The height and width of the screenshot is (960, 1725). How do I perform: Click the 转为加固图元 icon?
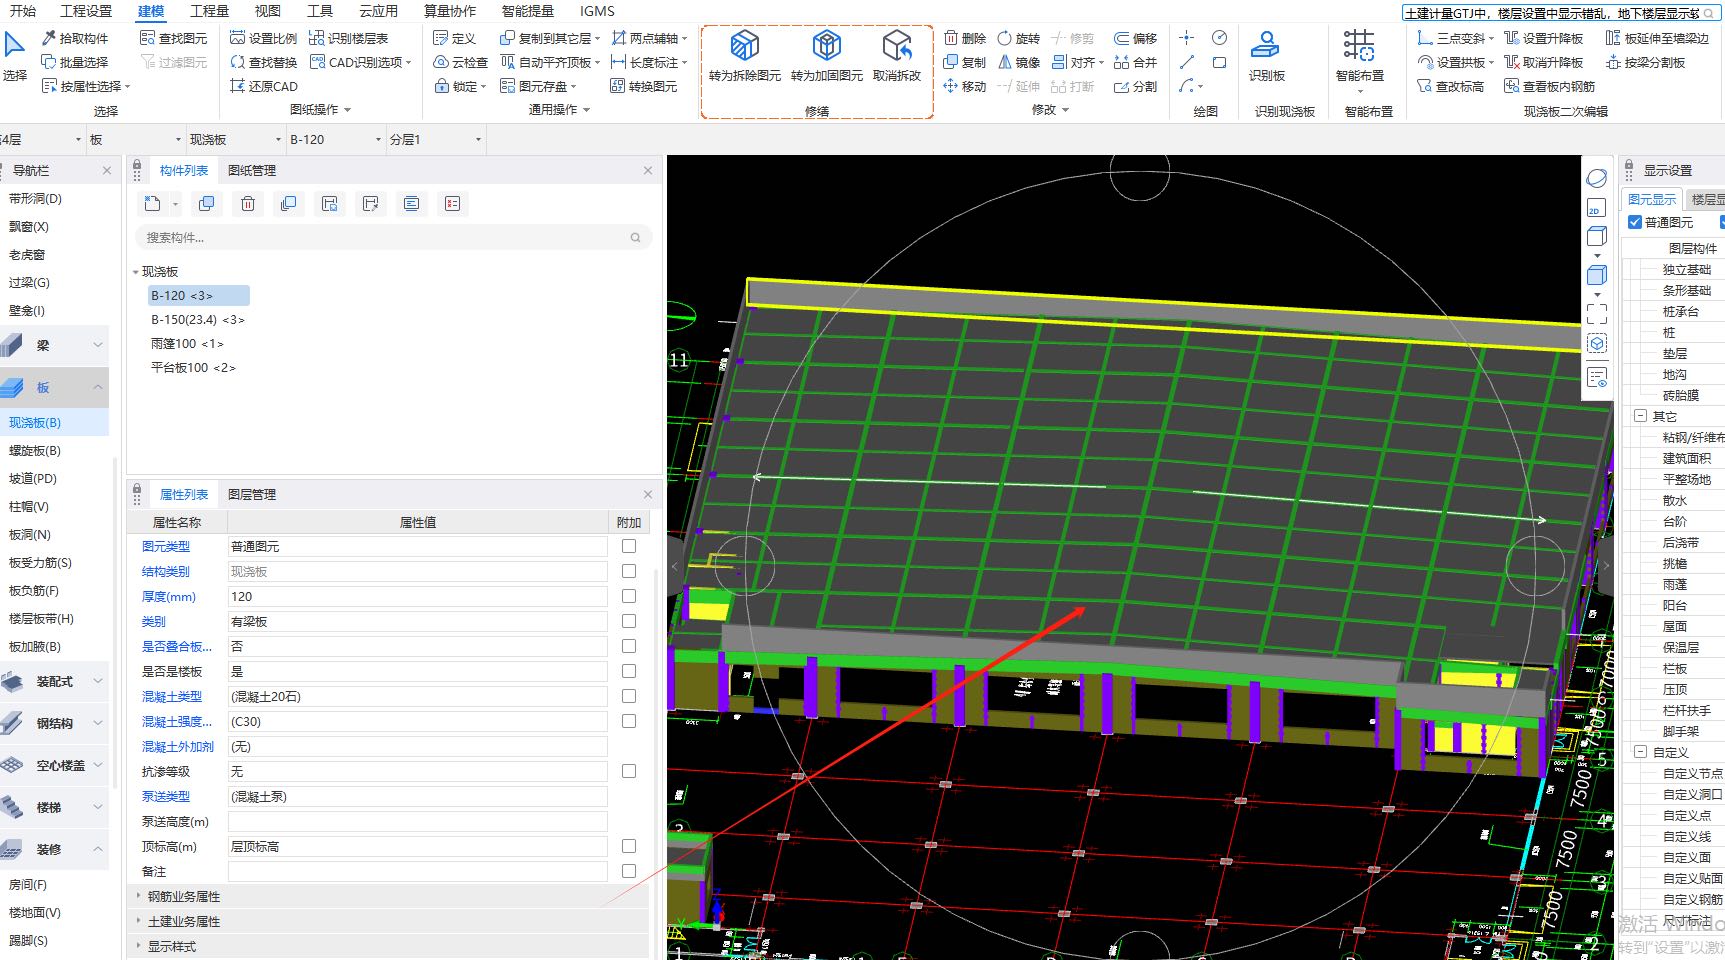point(826,46)
